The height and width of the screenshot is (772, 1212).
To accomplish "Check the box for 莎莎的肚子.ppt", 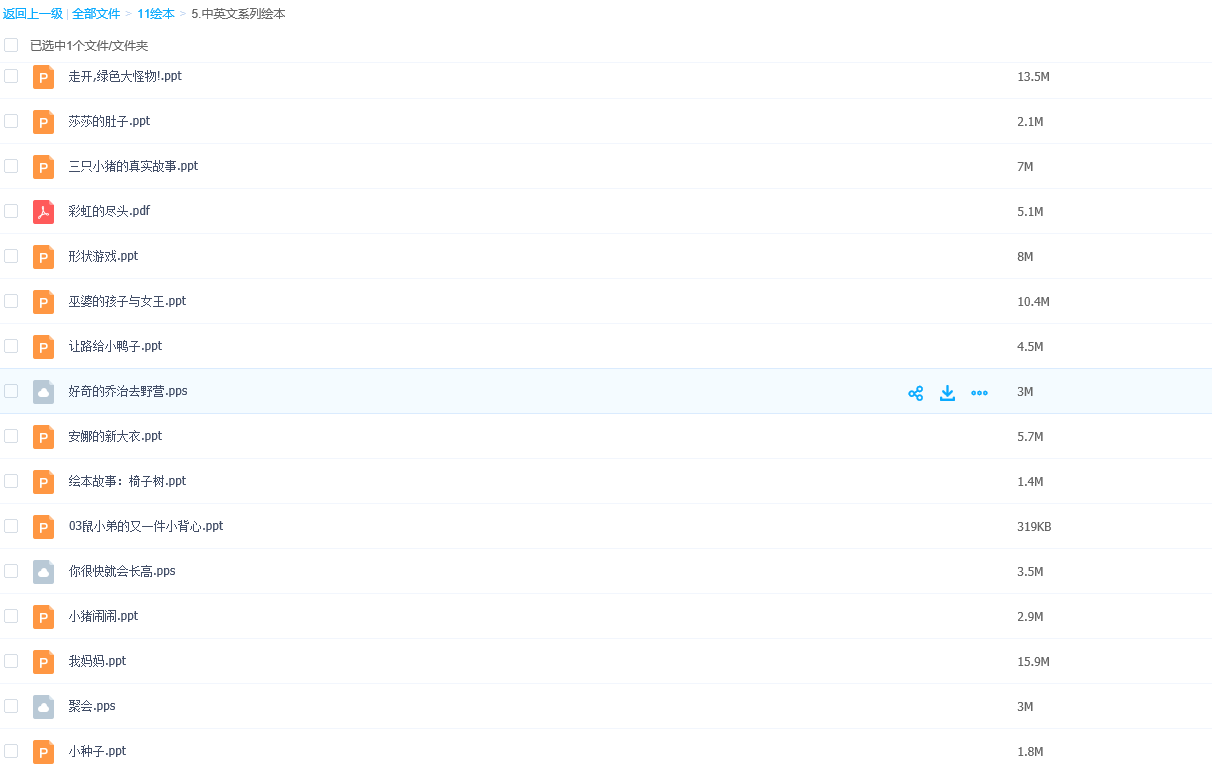I will tap(11, 121).
